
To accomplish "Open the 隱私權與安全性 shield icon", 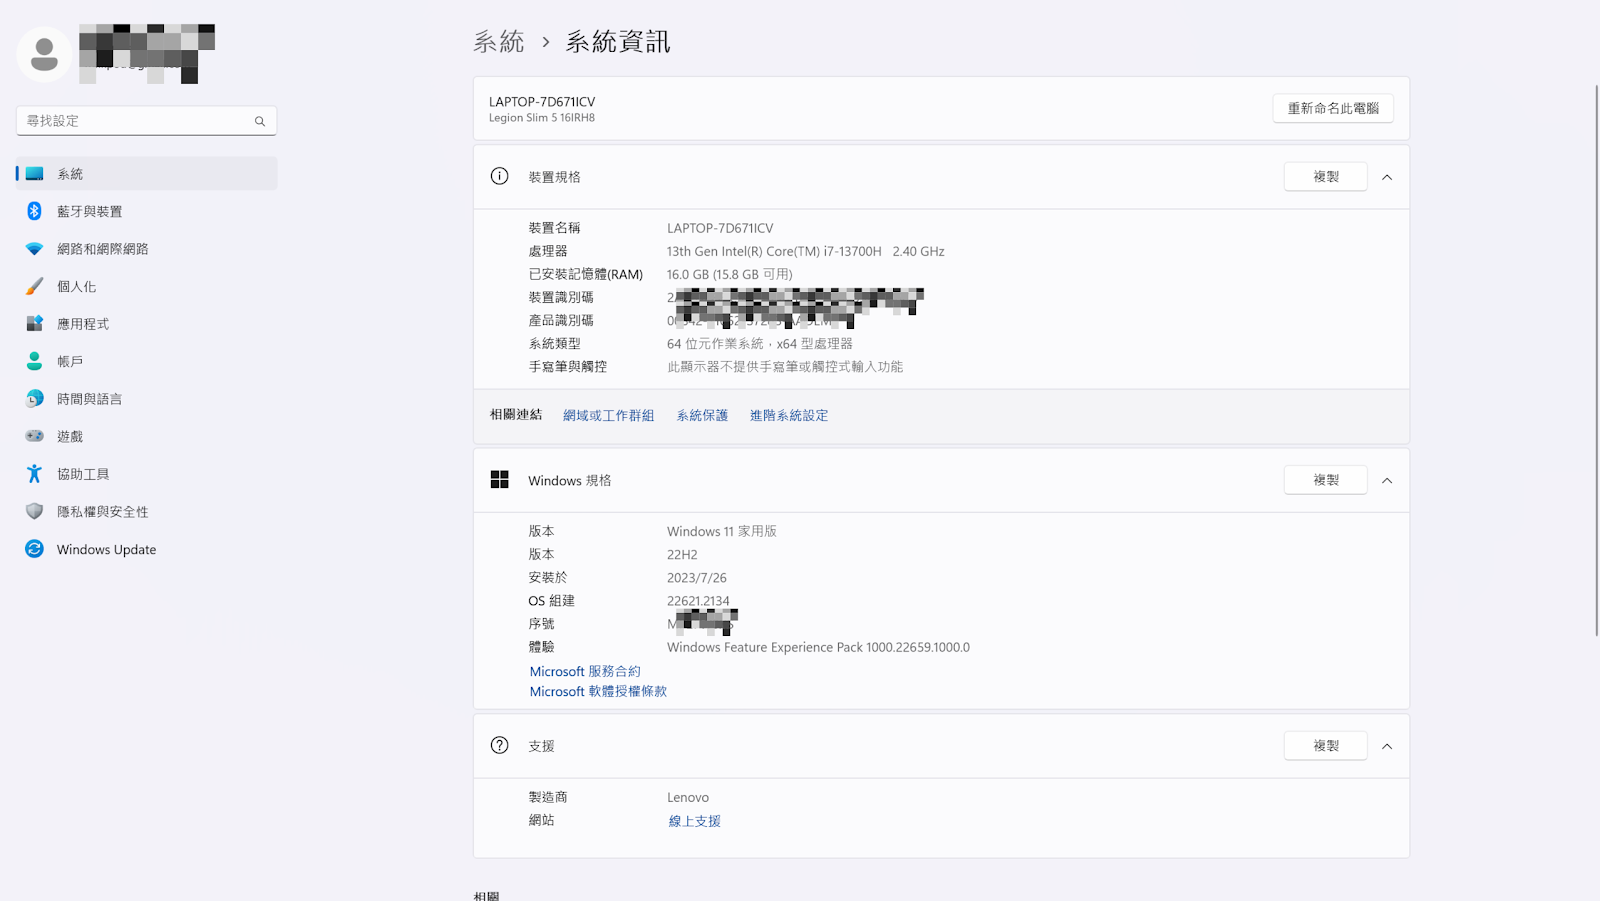I will click(x=35, y=511).
